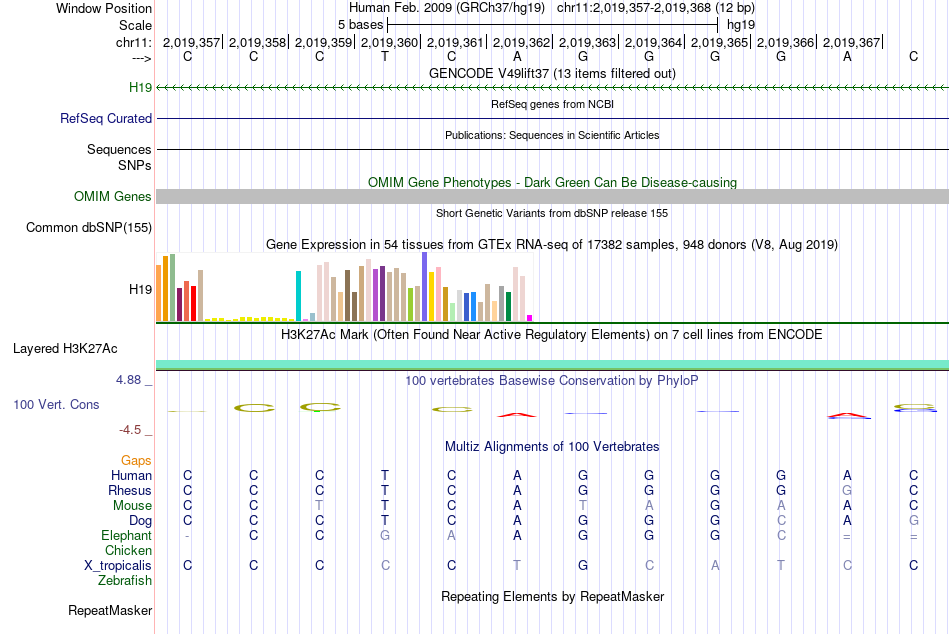Viewport: 950px width, 634px height.
Task: Open the 100 Vert. Cons label
Action: pyautogui.click(x=56, y=404)
